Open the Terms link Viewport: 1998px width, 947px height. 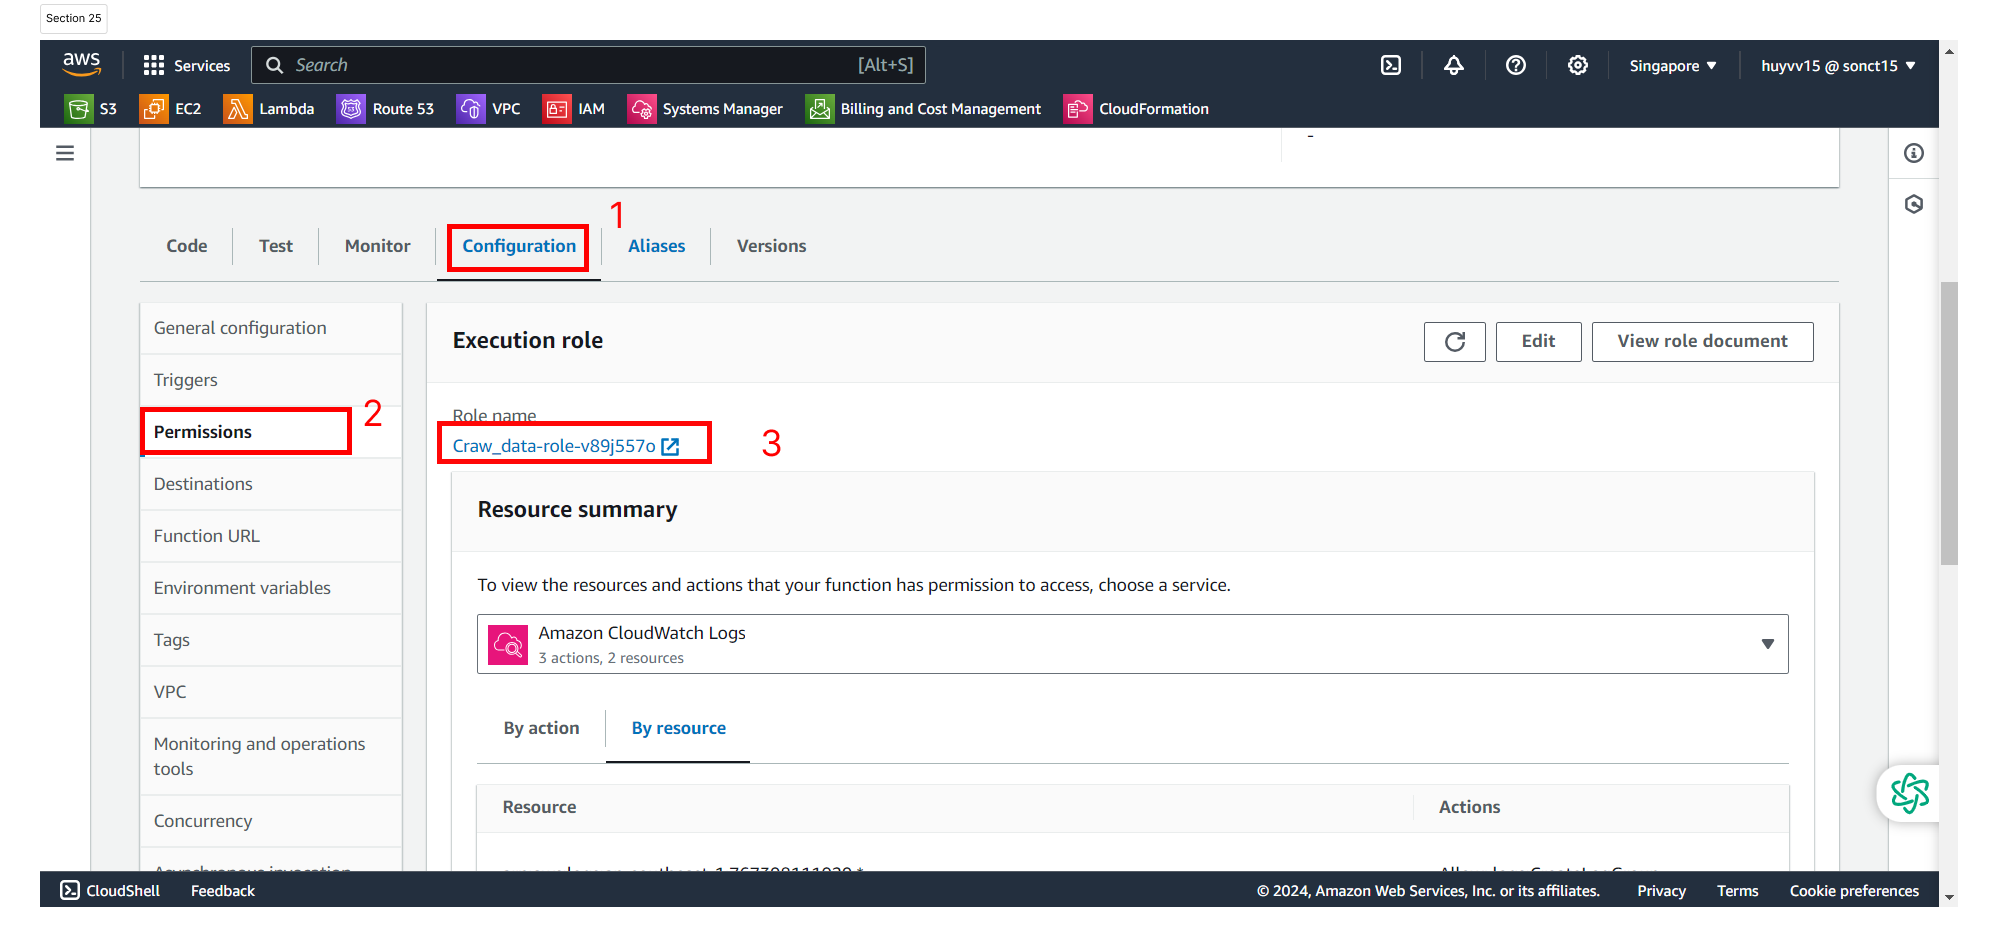tap(1737, 890)
